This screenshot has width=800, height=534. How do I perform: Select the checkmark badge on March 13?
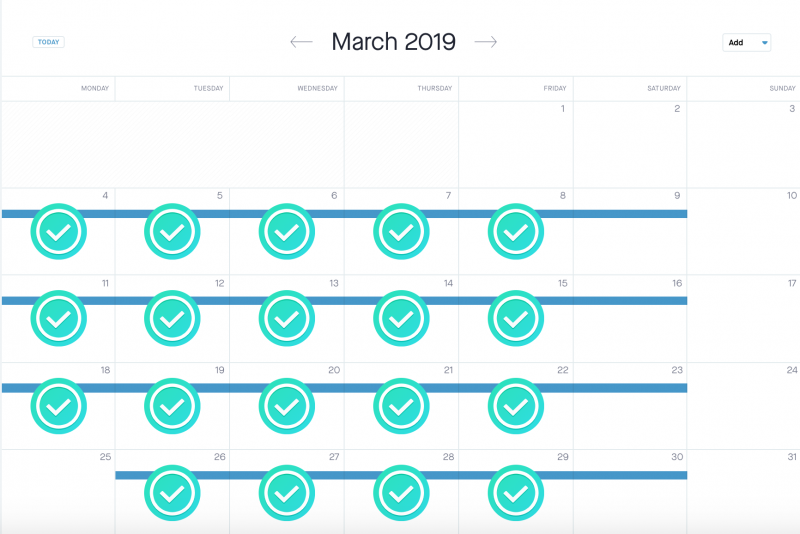(x=287, y=319)
